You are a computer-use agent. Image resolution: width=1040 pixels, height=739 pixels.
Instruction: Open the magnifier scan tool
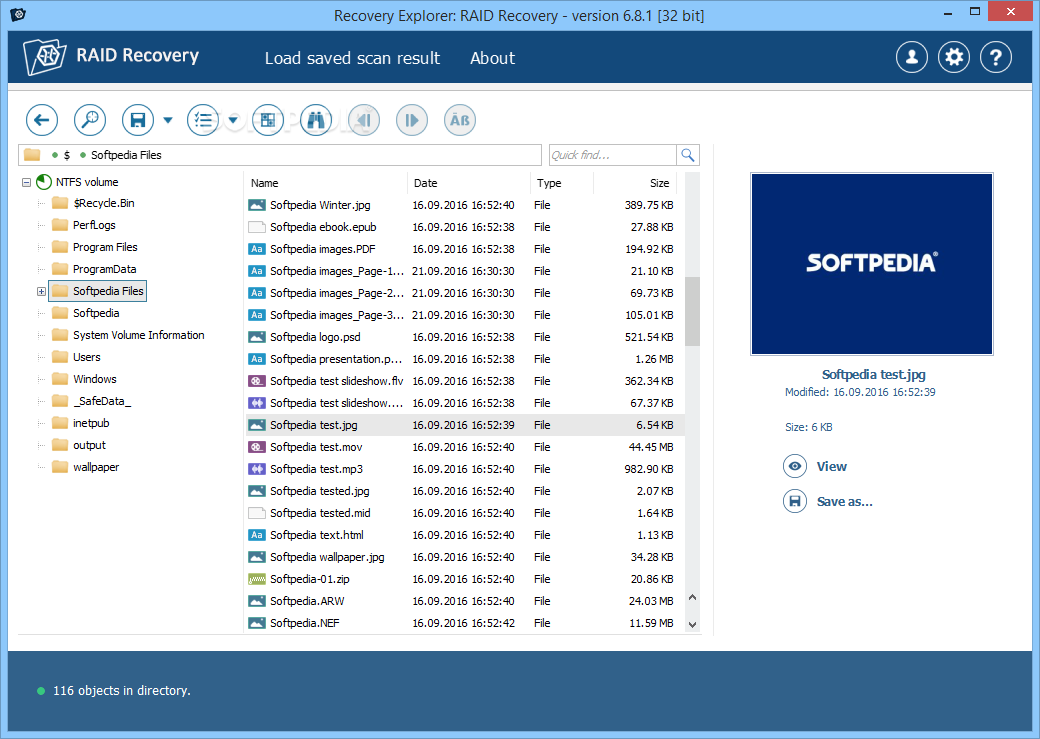click(90, 120)
